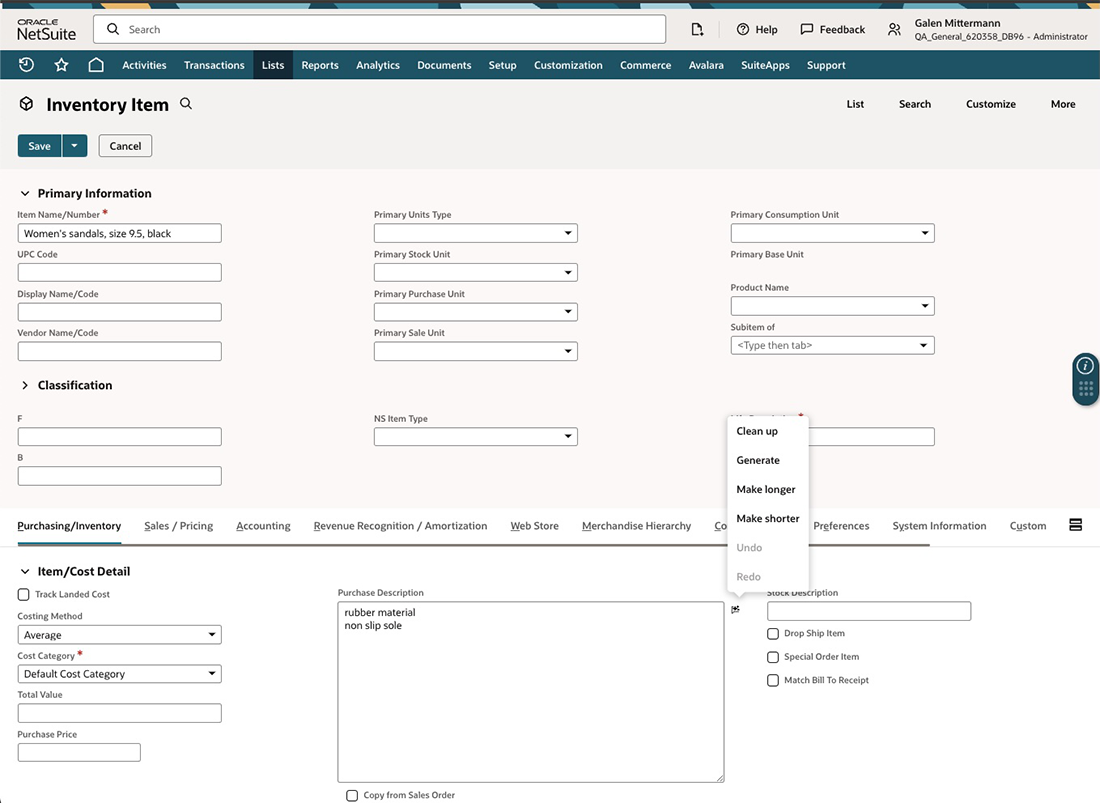Open the Recent Records history icon

(27, 65)
